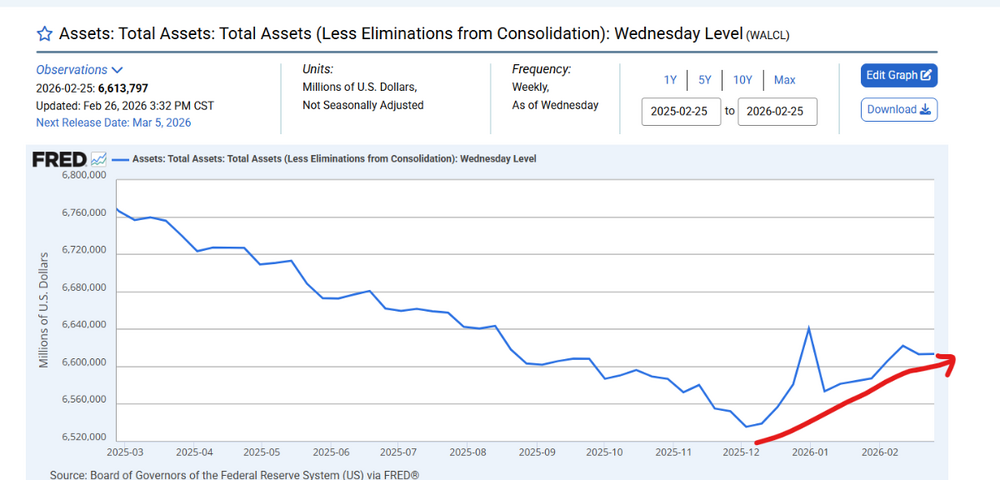Click the Updated: Feb 26, 2026 3:32 PM CST text
Viewport: 1000px width, 480px height.
point(125,105)
